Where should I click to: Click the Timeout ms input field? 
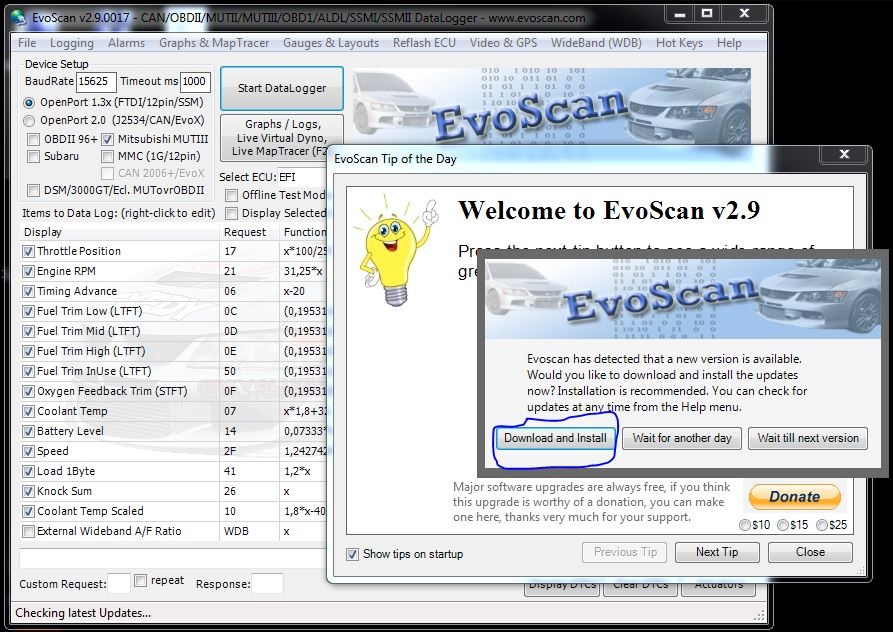[195, 81]
